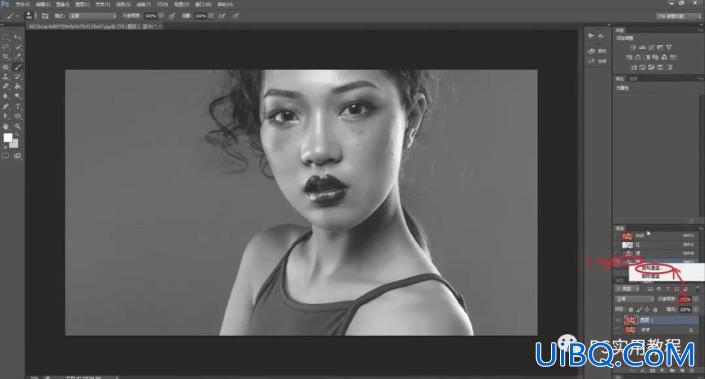Open the 滤镜 (Filter) menu
Screen dimensions: 705x379
(x=144, y=4)
